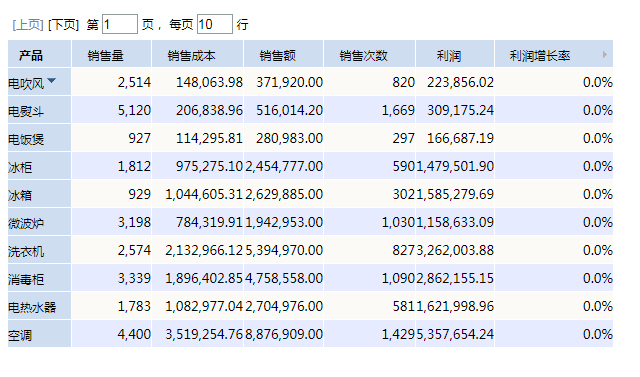This screenshot has width=640, height=377.
Task: Click 0.0% growth cell in 电吹风 row
Action: 554,82
